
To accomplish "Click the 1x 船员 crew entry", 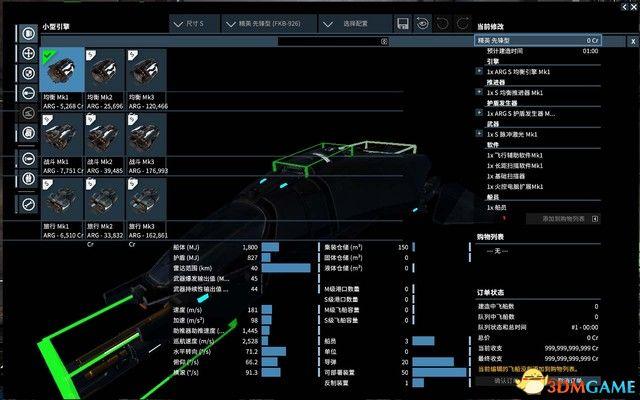I will (x=496, y=207).
